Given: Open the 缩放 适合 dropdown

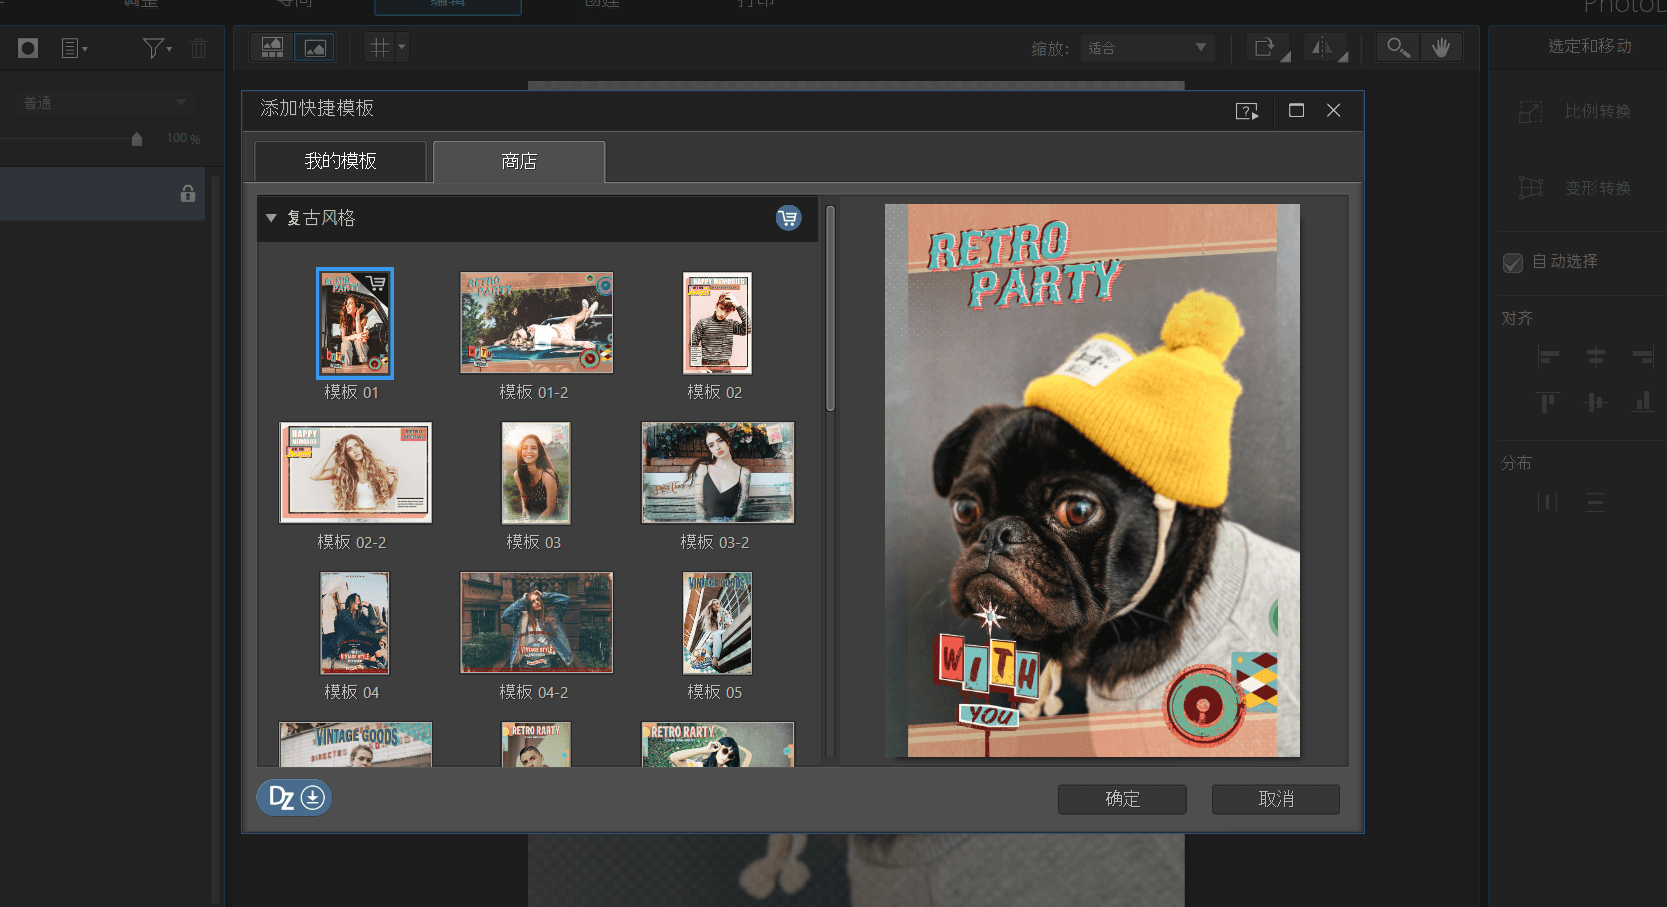Looking at the screenshot, I should pyautogui.click(x=1147, y=48).
